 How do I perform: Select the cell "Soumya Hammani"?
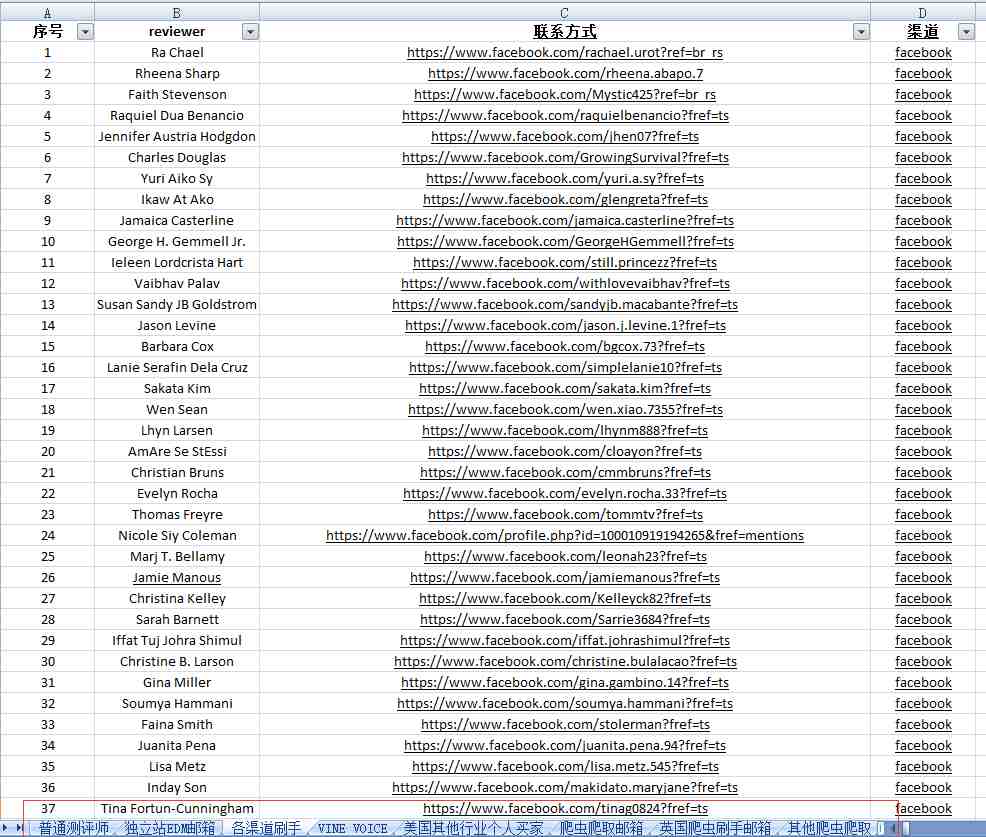tap(177, 704)
